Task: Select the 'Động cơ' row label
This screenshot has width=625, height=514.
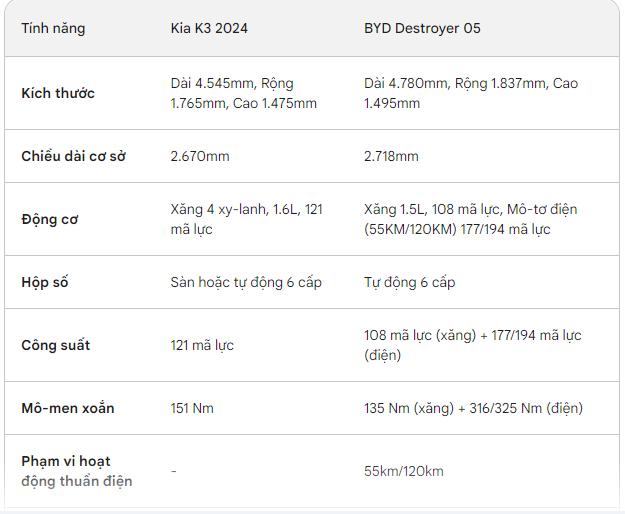Action: [49, 219]
